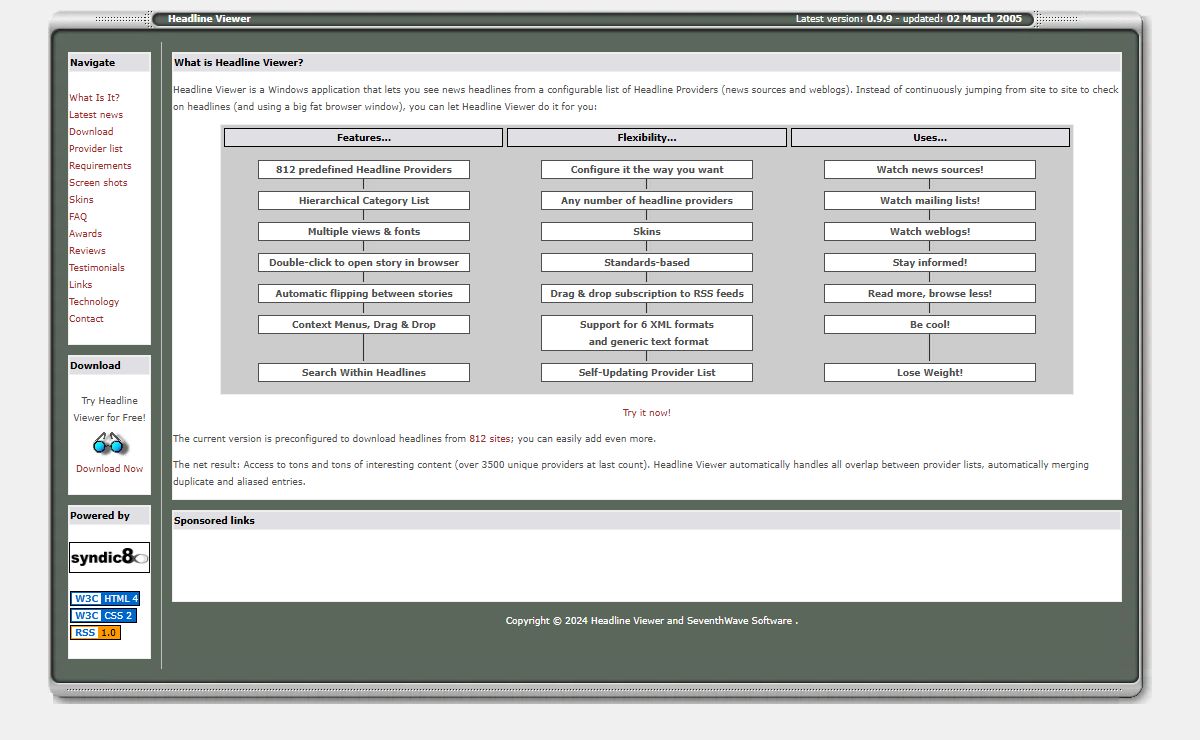Visit the Awards page
The height and width of the screenshot is (740, 1200).
click(85, 234)
